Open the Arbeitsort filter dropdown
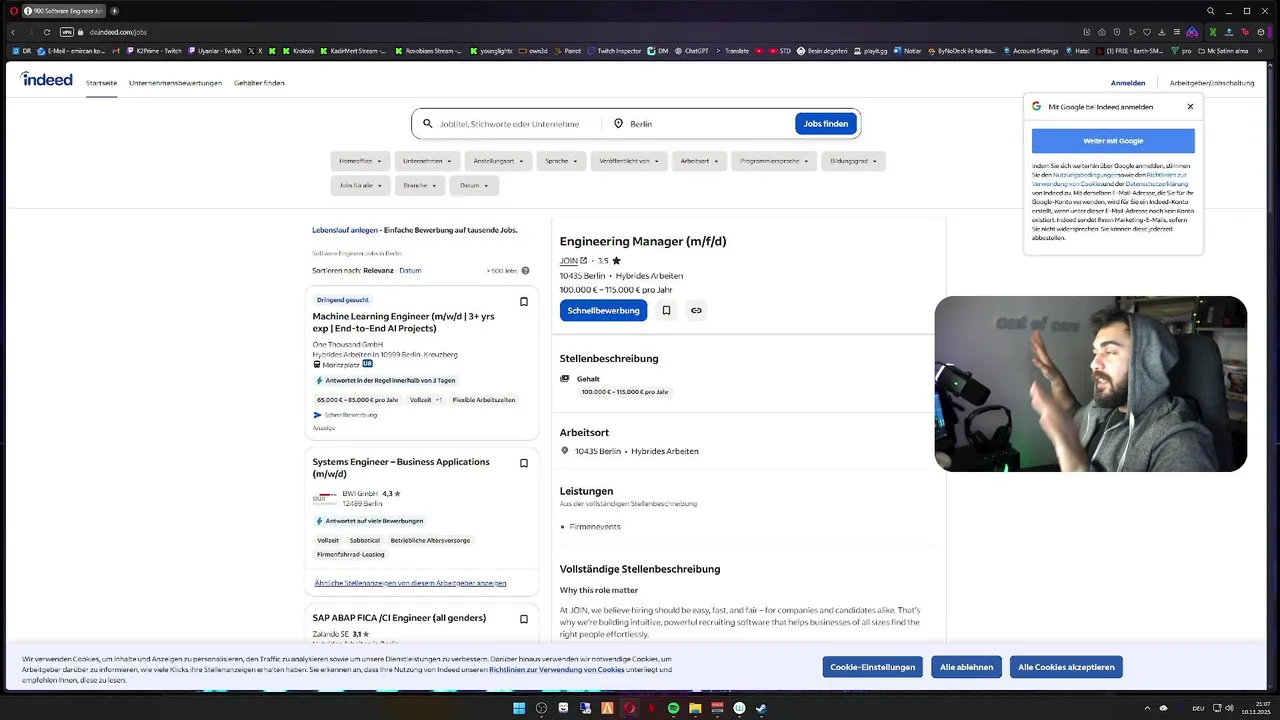 click(699, 161)
